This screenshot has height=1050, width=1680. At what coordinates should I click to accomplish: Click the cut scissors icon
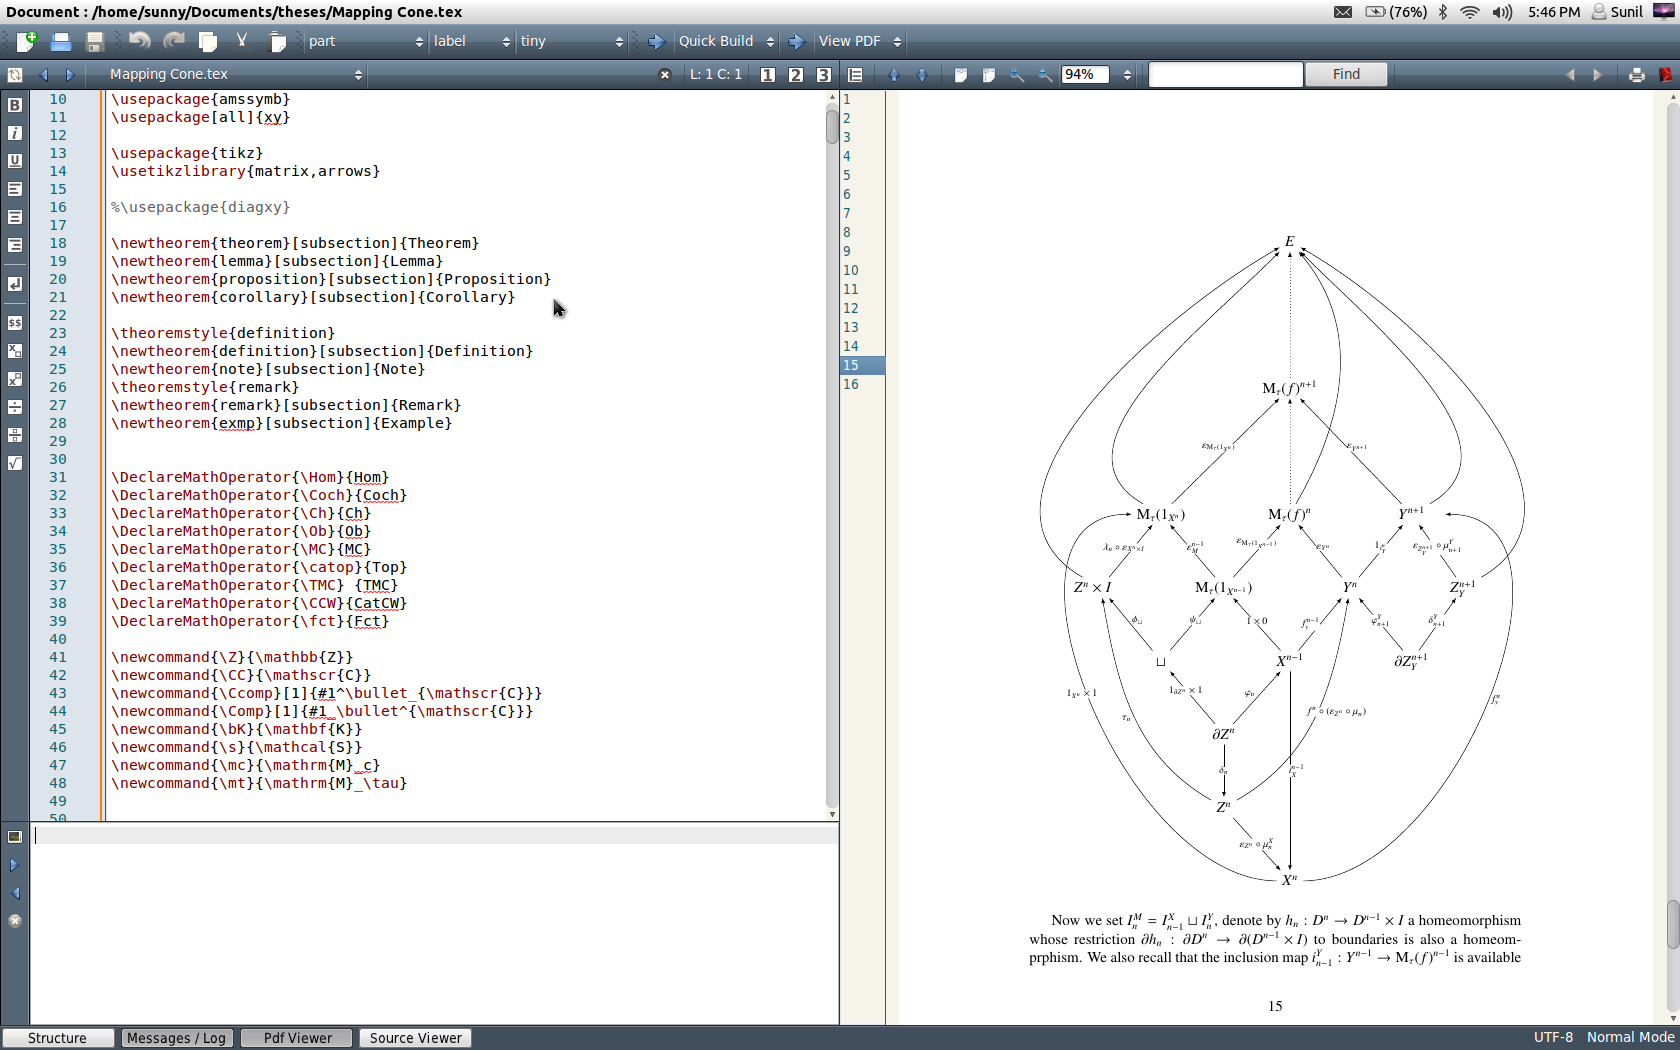click(x=242, y=41)
